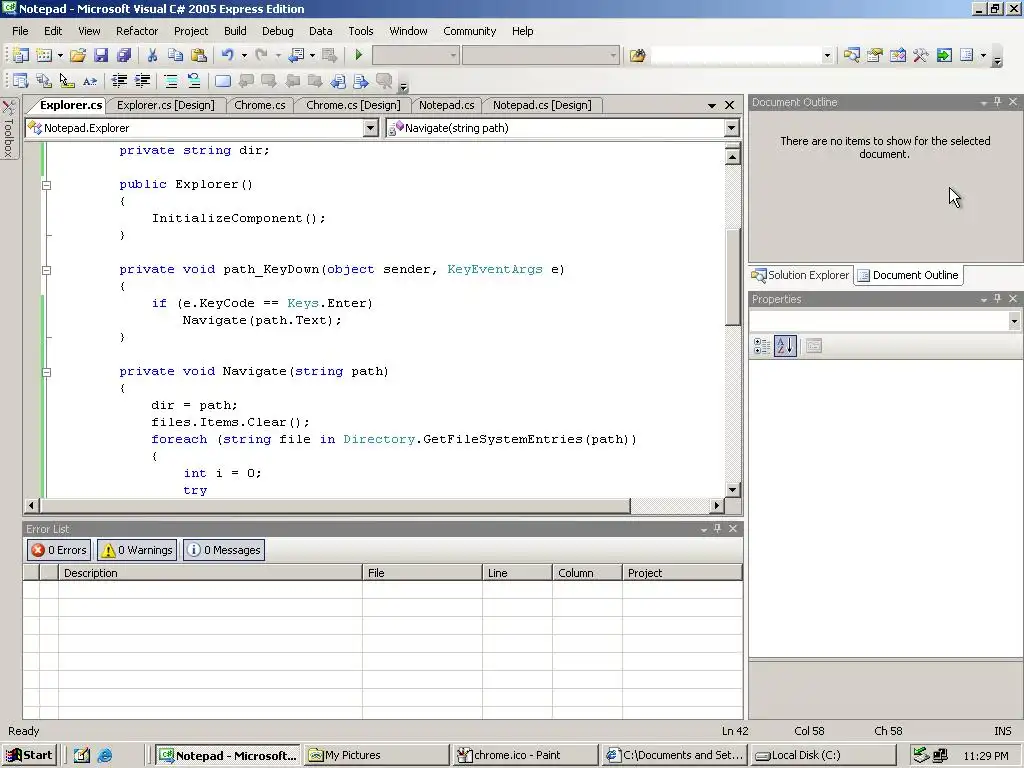The width and height of the screenshot is (1024, 768).
Task: Toggle the 0 Errors filter
Action: click(x=59, y=550)
